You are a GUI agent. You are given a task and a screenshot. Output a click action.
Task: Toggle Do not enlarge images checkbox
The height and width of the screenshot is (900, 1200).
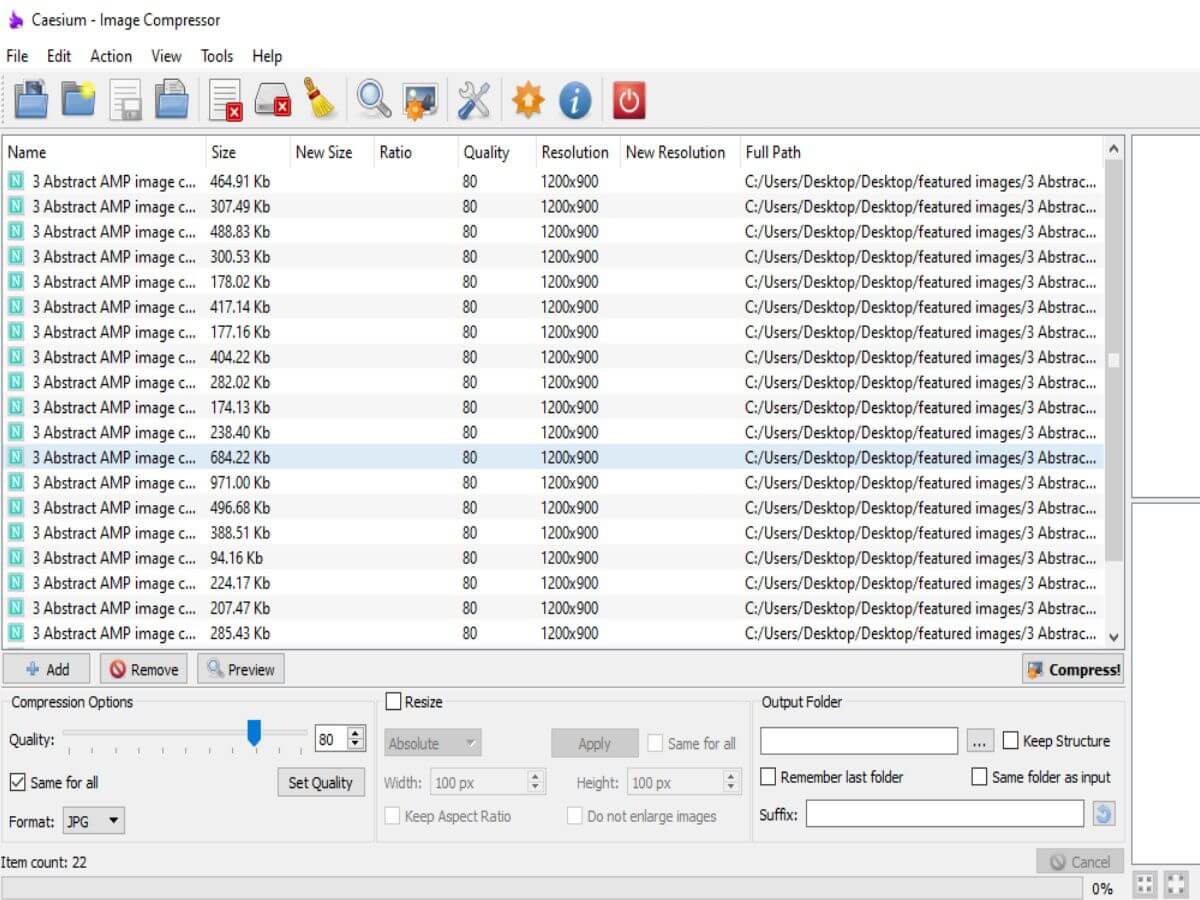pos(575,816)
